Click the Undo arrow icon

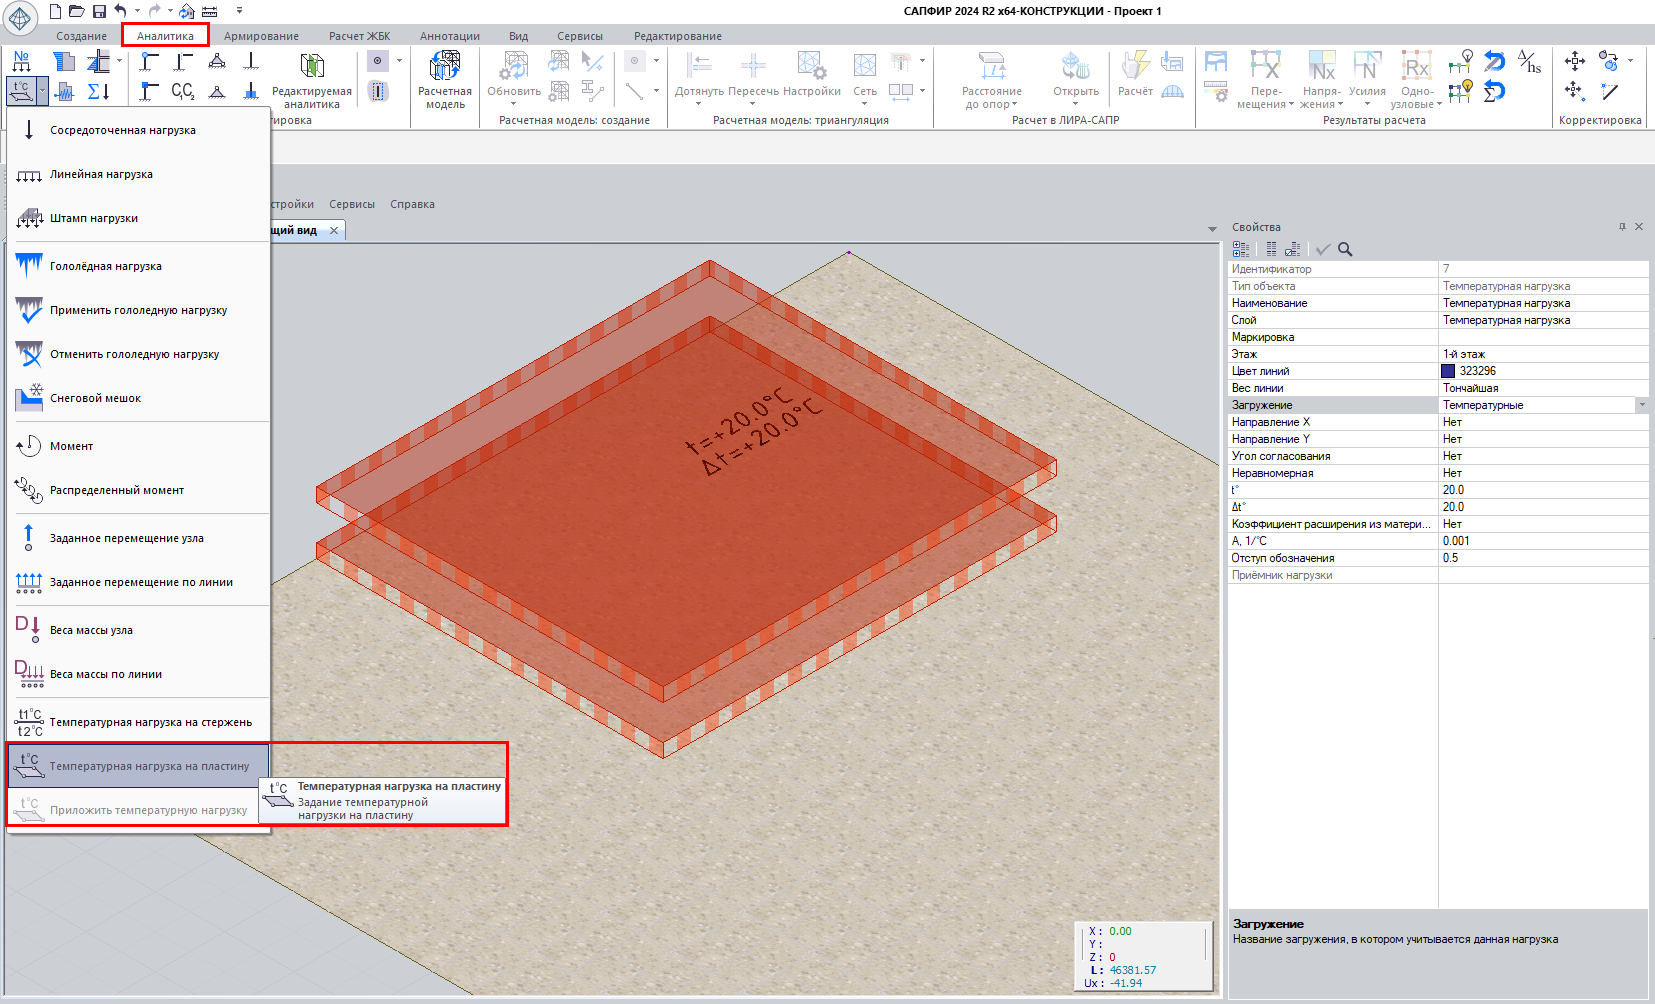pos(120,11)
